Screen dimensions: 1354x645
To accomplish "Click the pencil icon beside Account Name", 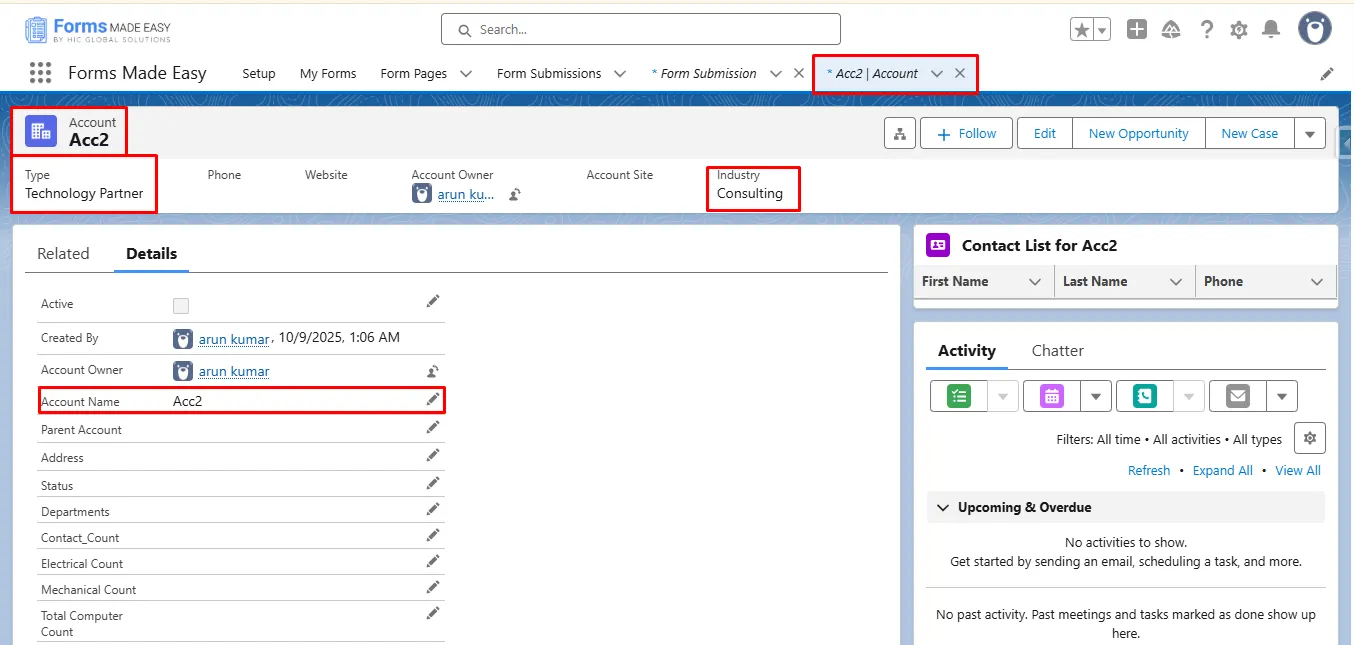I will 433,399.
